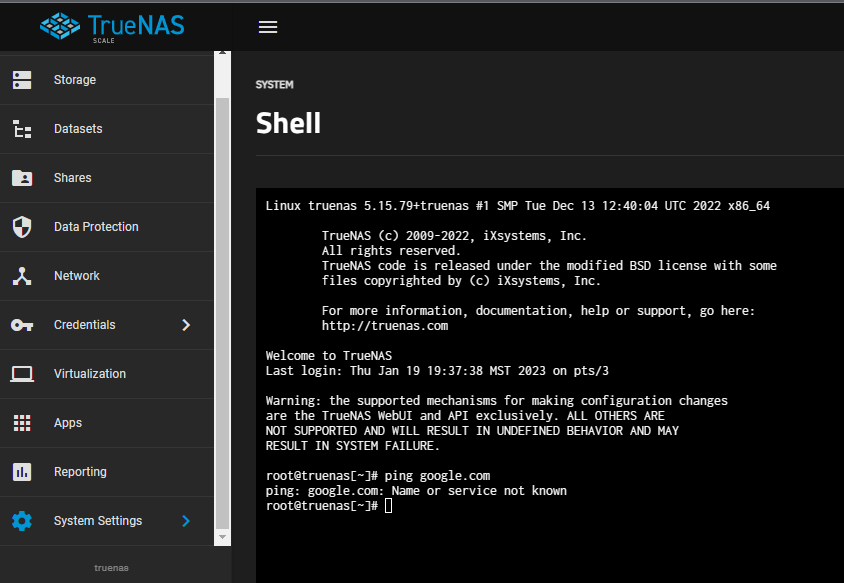Click the sidebar scrollbar down arrow

point(222,537)
